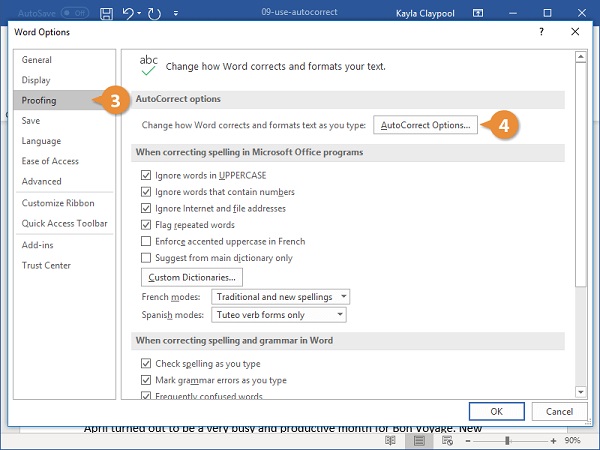600x450 pixels.
Task: Click the zoom slider handle
Action: (507, 441)
